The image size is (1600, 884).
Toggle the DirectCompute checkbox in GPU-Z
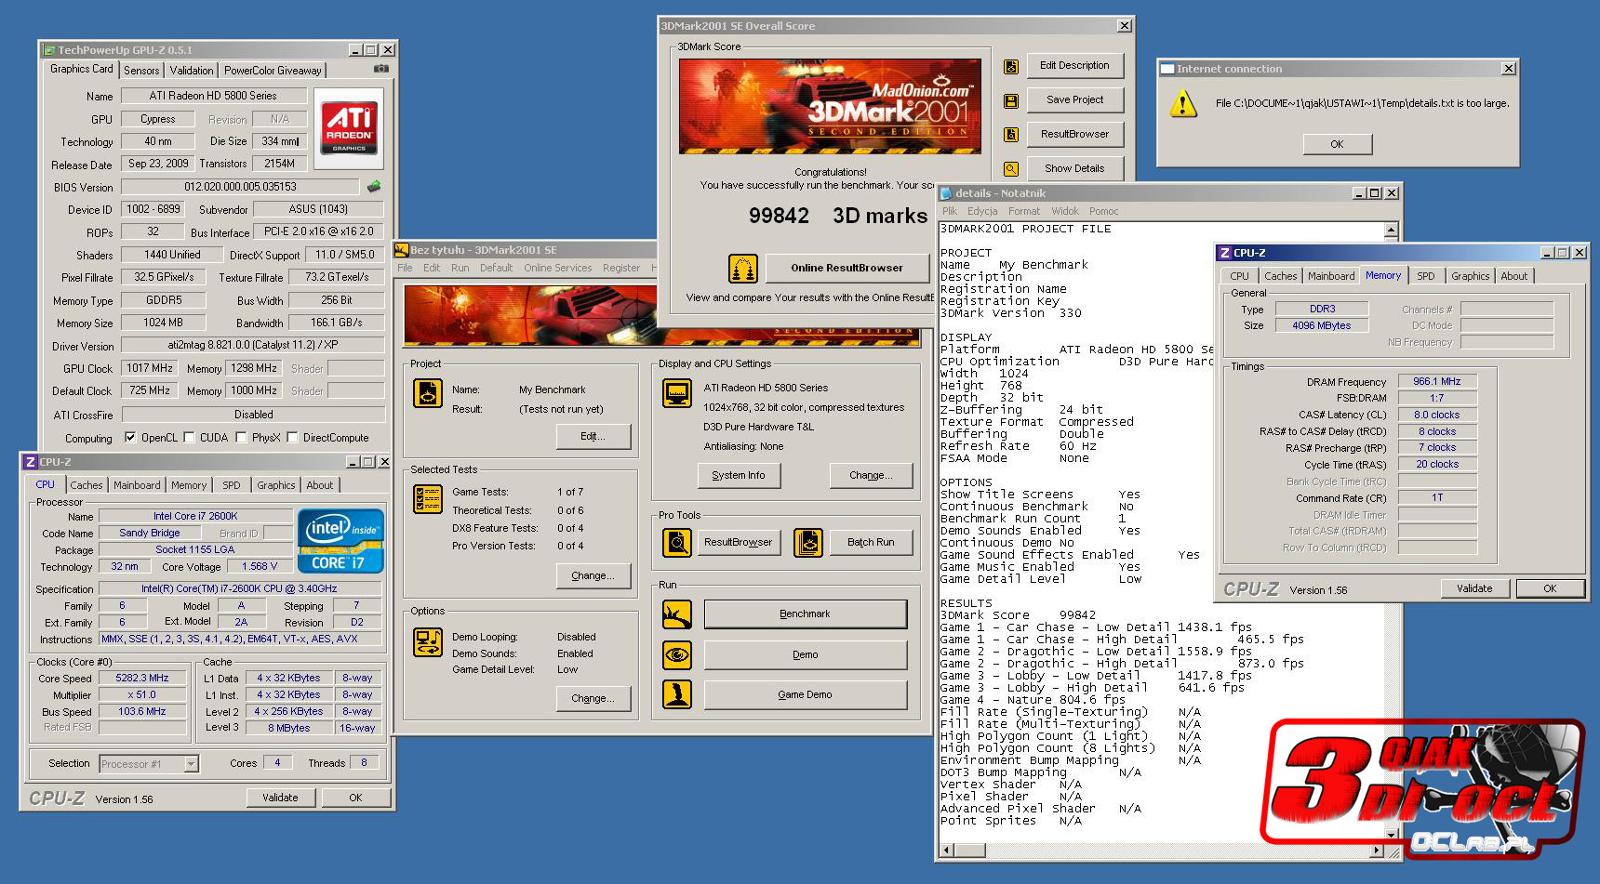292,437
